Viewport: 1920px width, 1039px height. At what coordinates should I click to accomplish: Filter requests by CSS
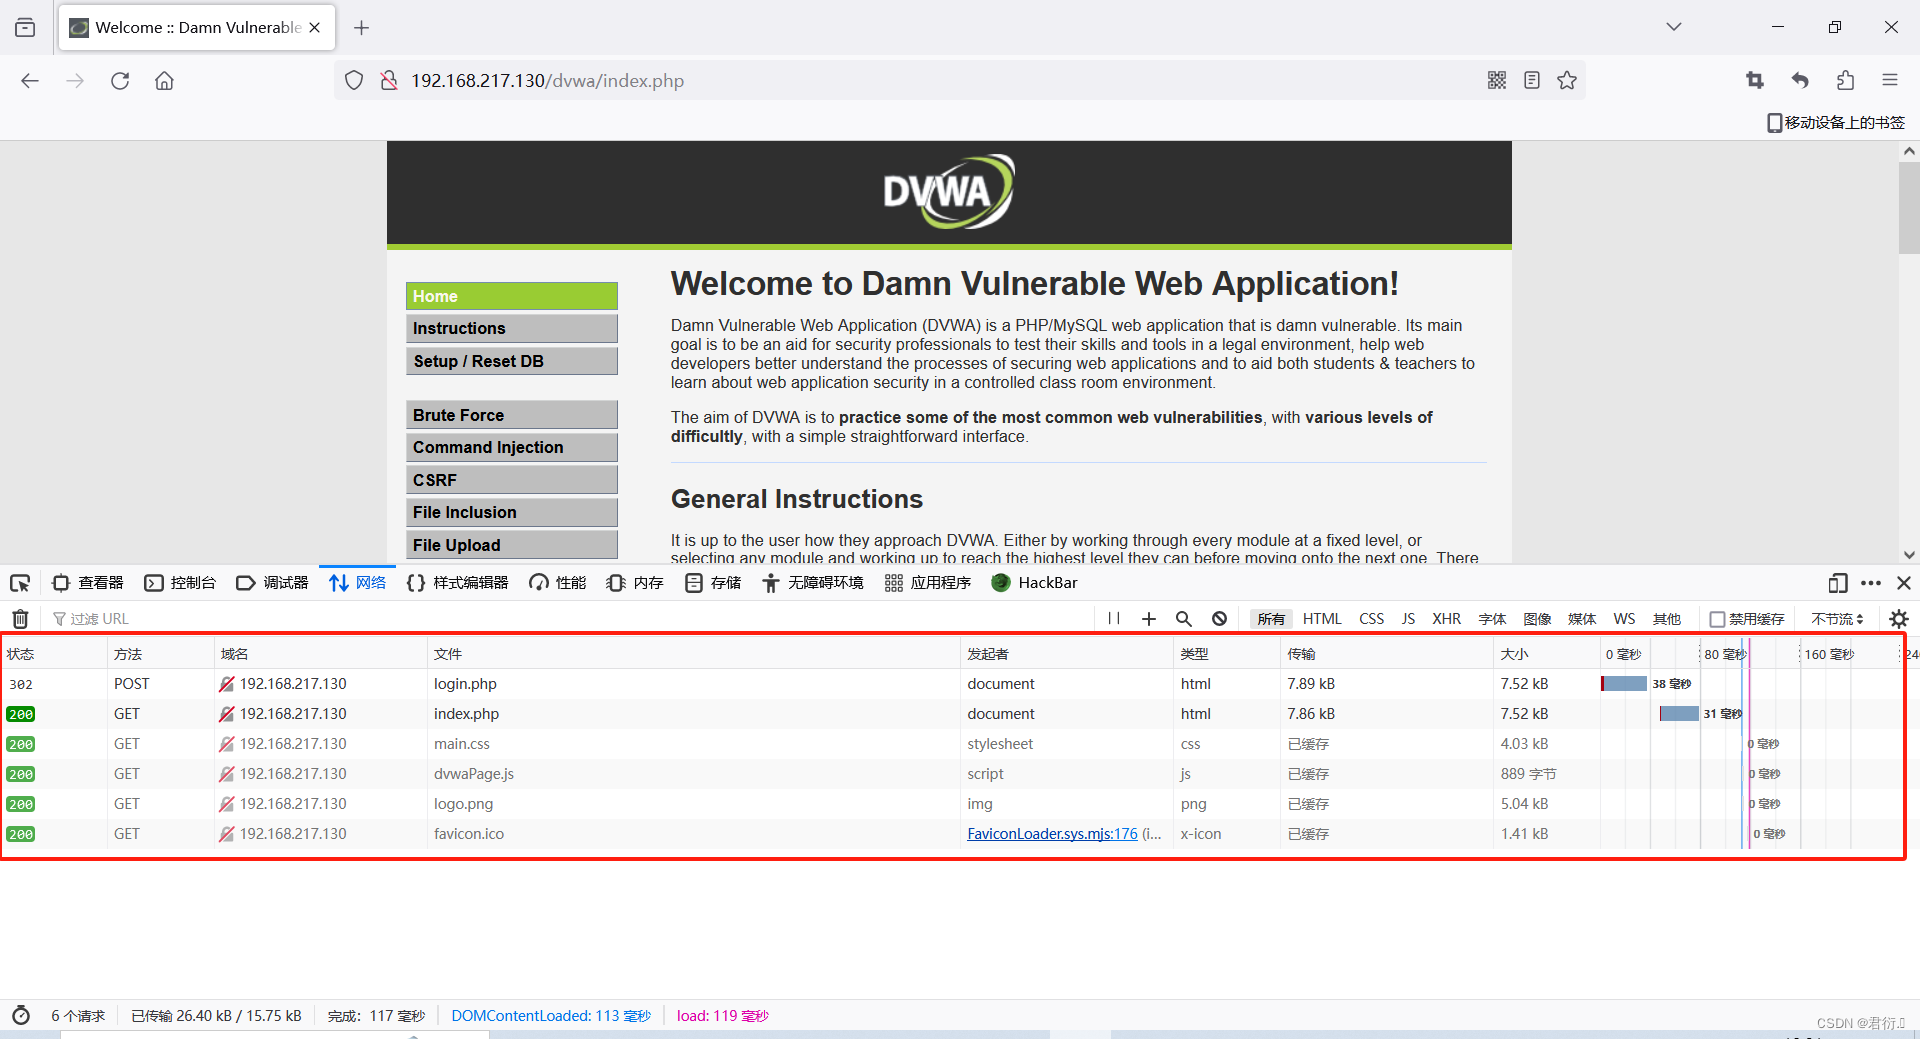click(x=1372, y=619)
